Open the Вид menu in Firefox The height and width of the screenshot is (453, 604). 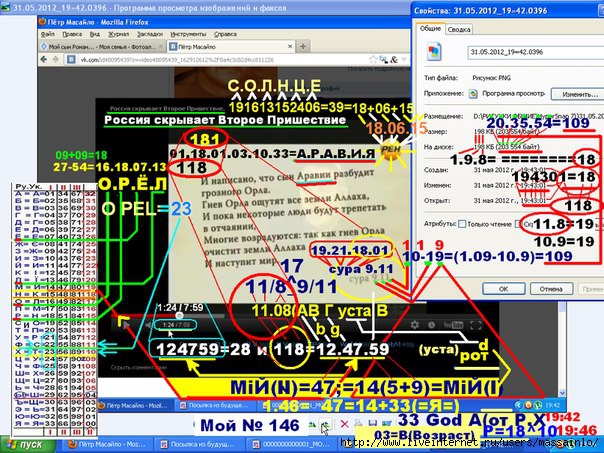coord(95,34)
